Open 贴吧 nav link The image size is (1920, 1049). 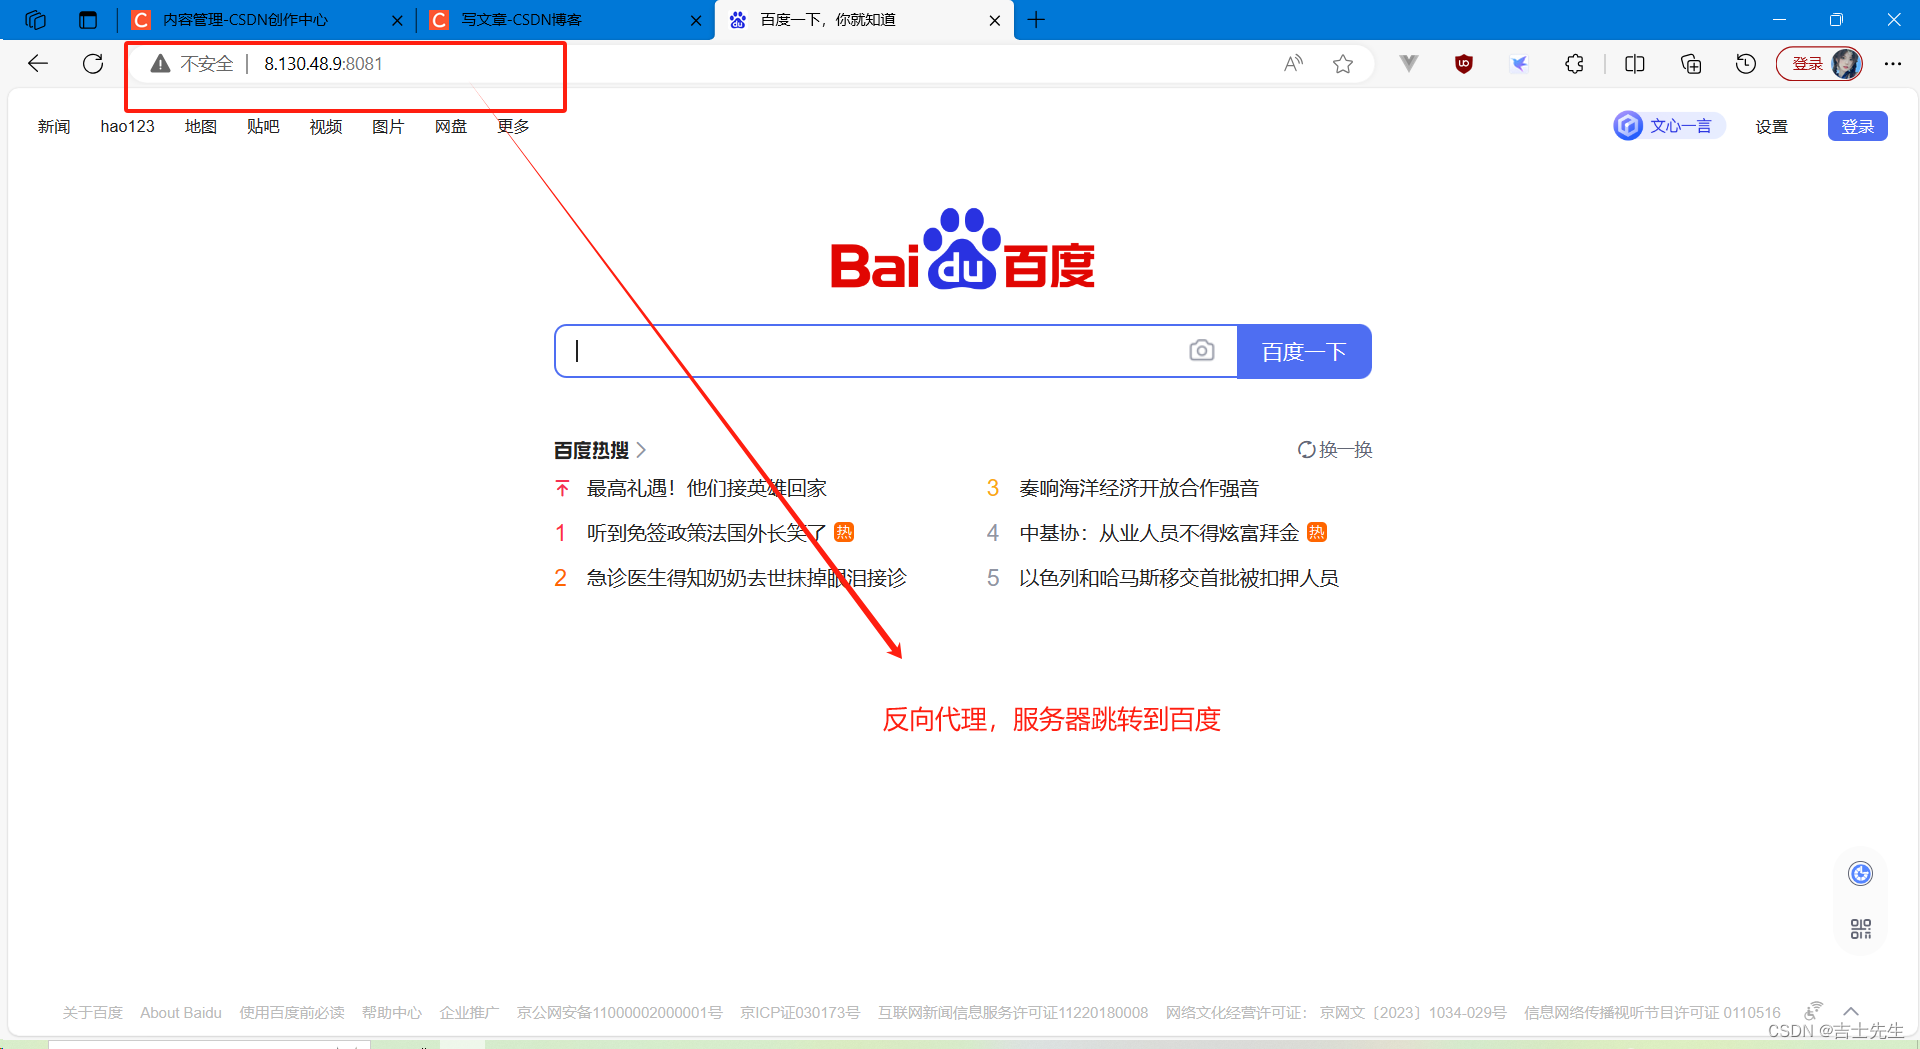click(x=263, y=126)
